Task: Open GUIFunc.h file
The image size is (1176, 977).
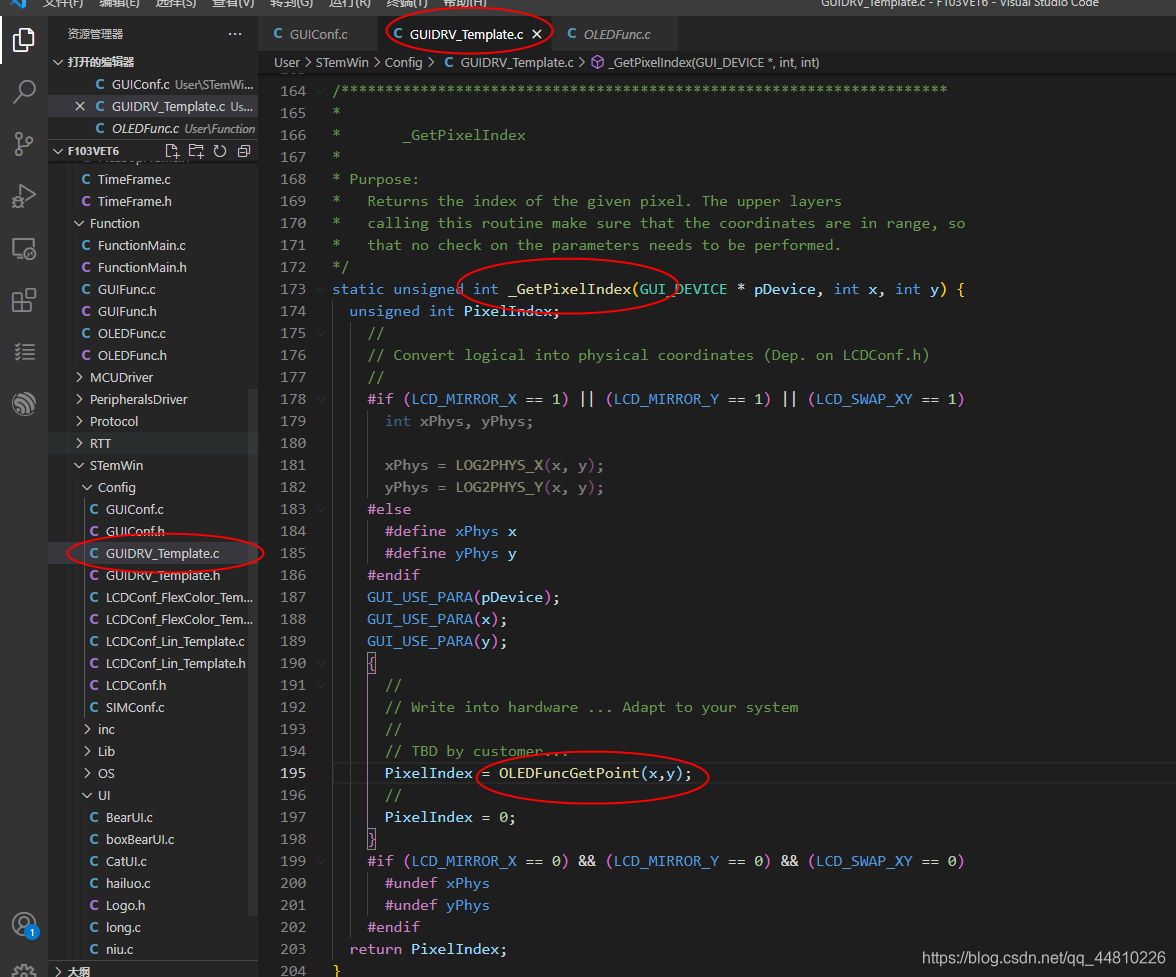Action: [127, 311]
